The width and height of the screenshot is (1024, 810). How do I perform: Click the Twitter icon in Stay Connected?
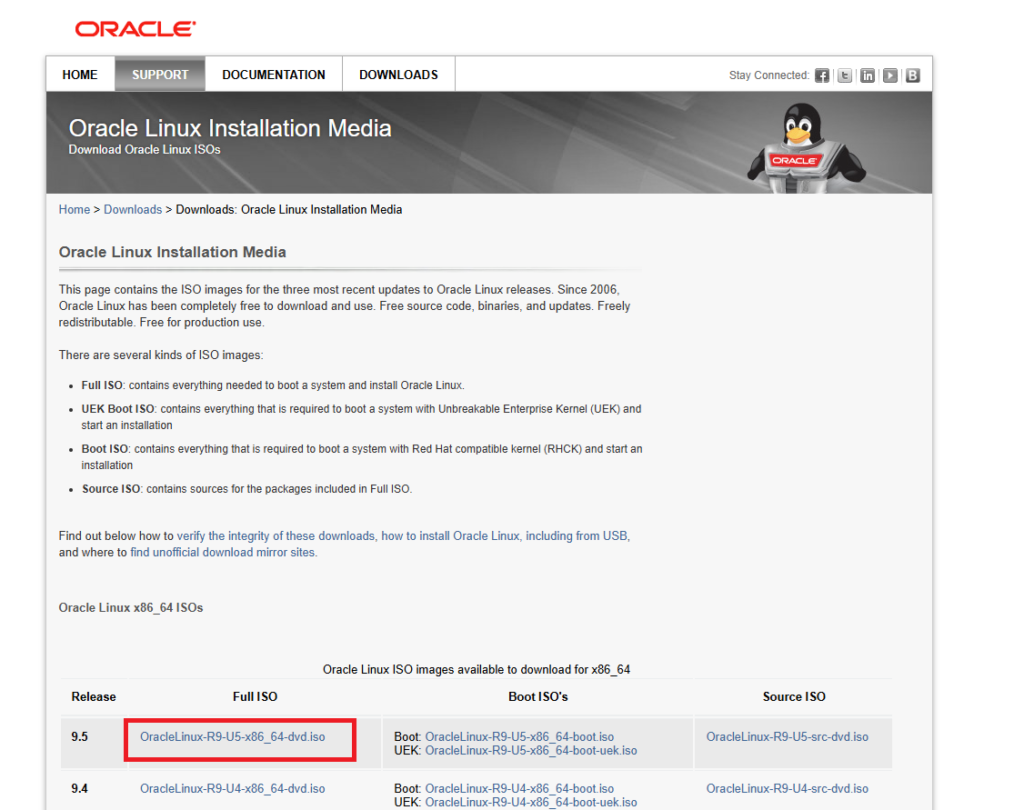tap(845, 75)
